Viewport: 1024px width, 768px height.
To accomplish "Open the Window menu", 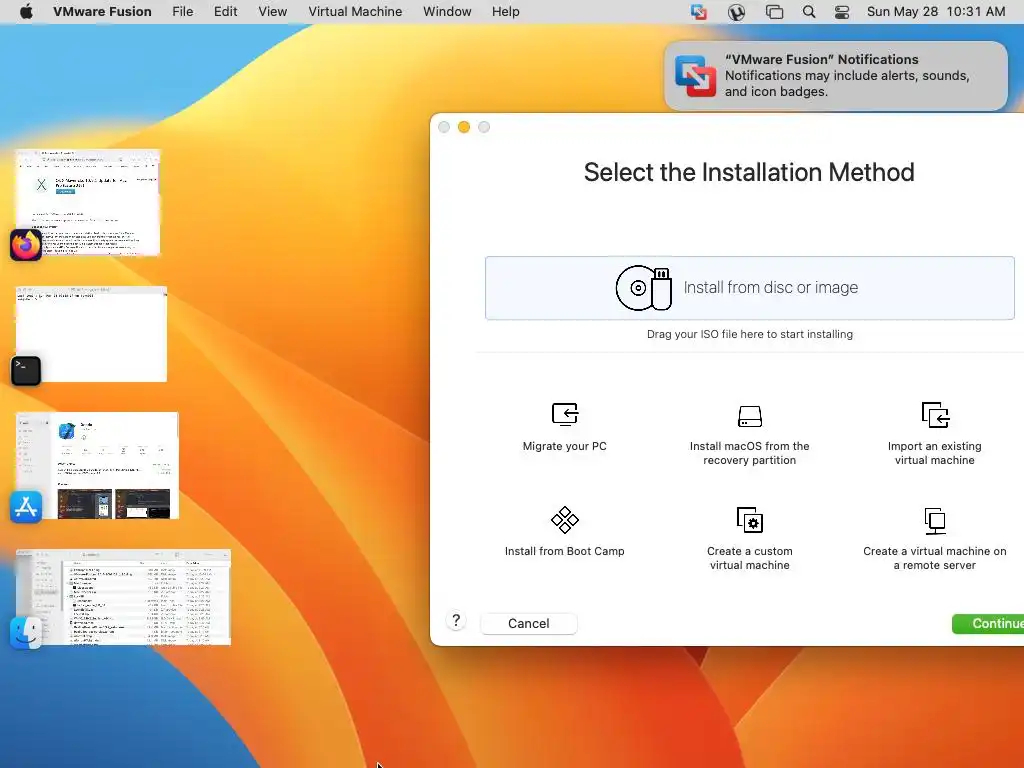I will point(447,12).
